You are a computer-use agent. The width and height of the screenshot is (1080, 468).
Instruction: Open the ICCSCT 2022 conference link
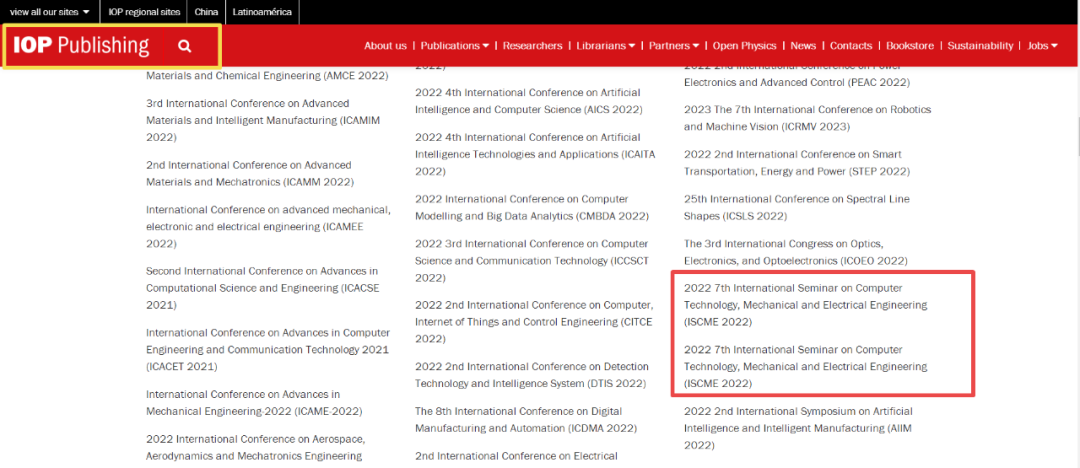(532, 261)
